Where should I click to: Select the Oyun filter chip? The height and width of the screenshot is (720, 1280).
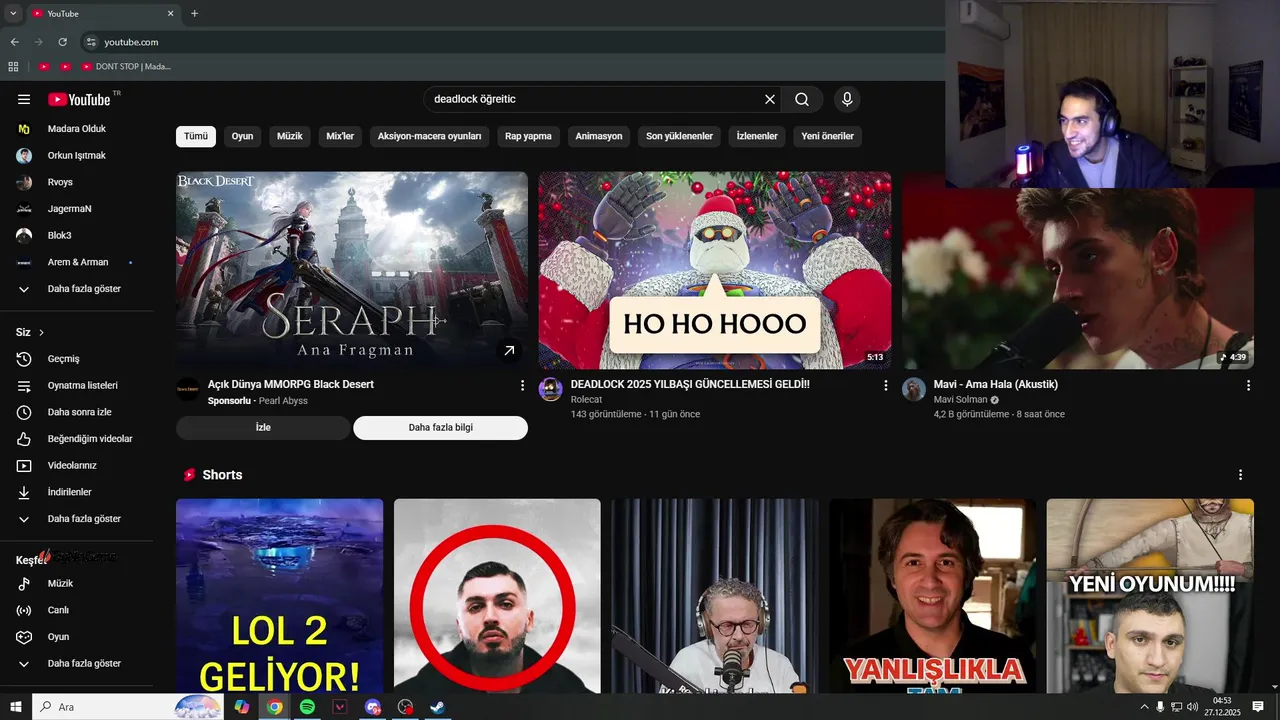tap(243, 136)
